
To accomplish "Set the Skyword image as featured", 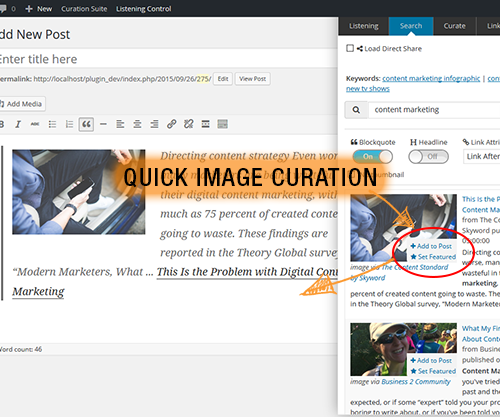I will [x=433, y=257].
